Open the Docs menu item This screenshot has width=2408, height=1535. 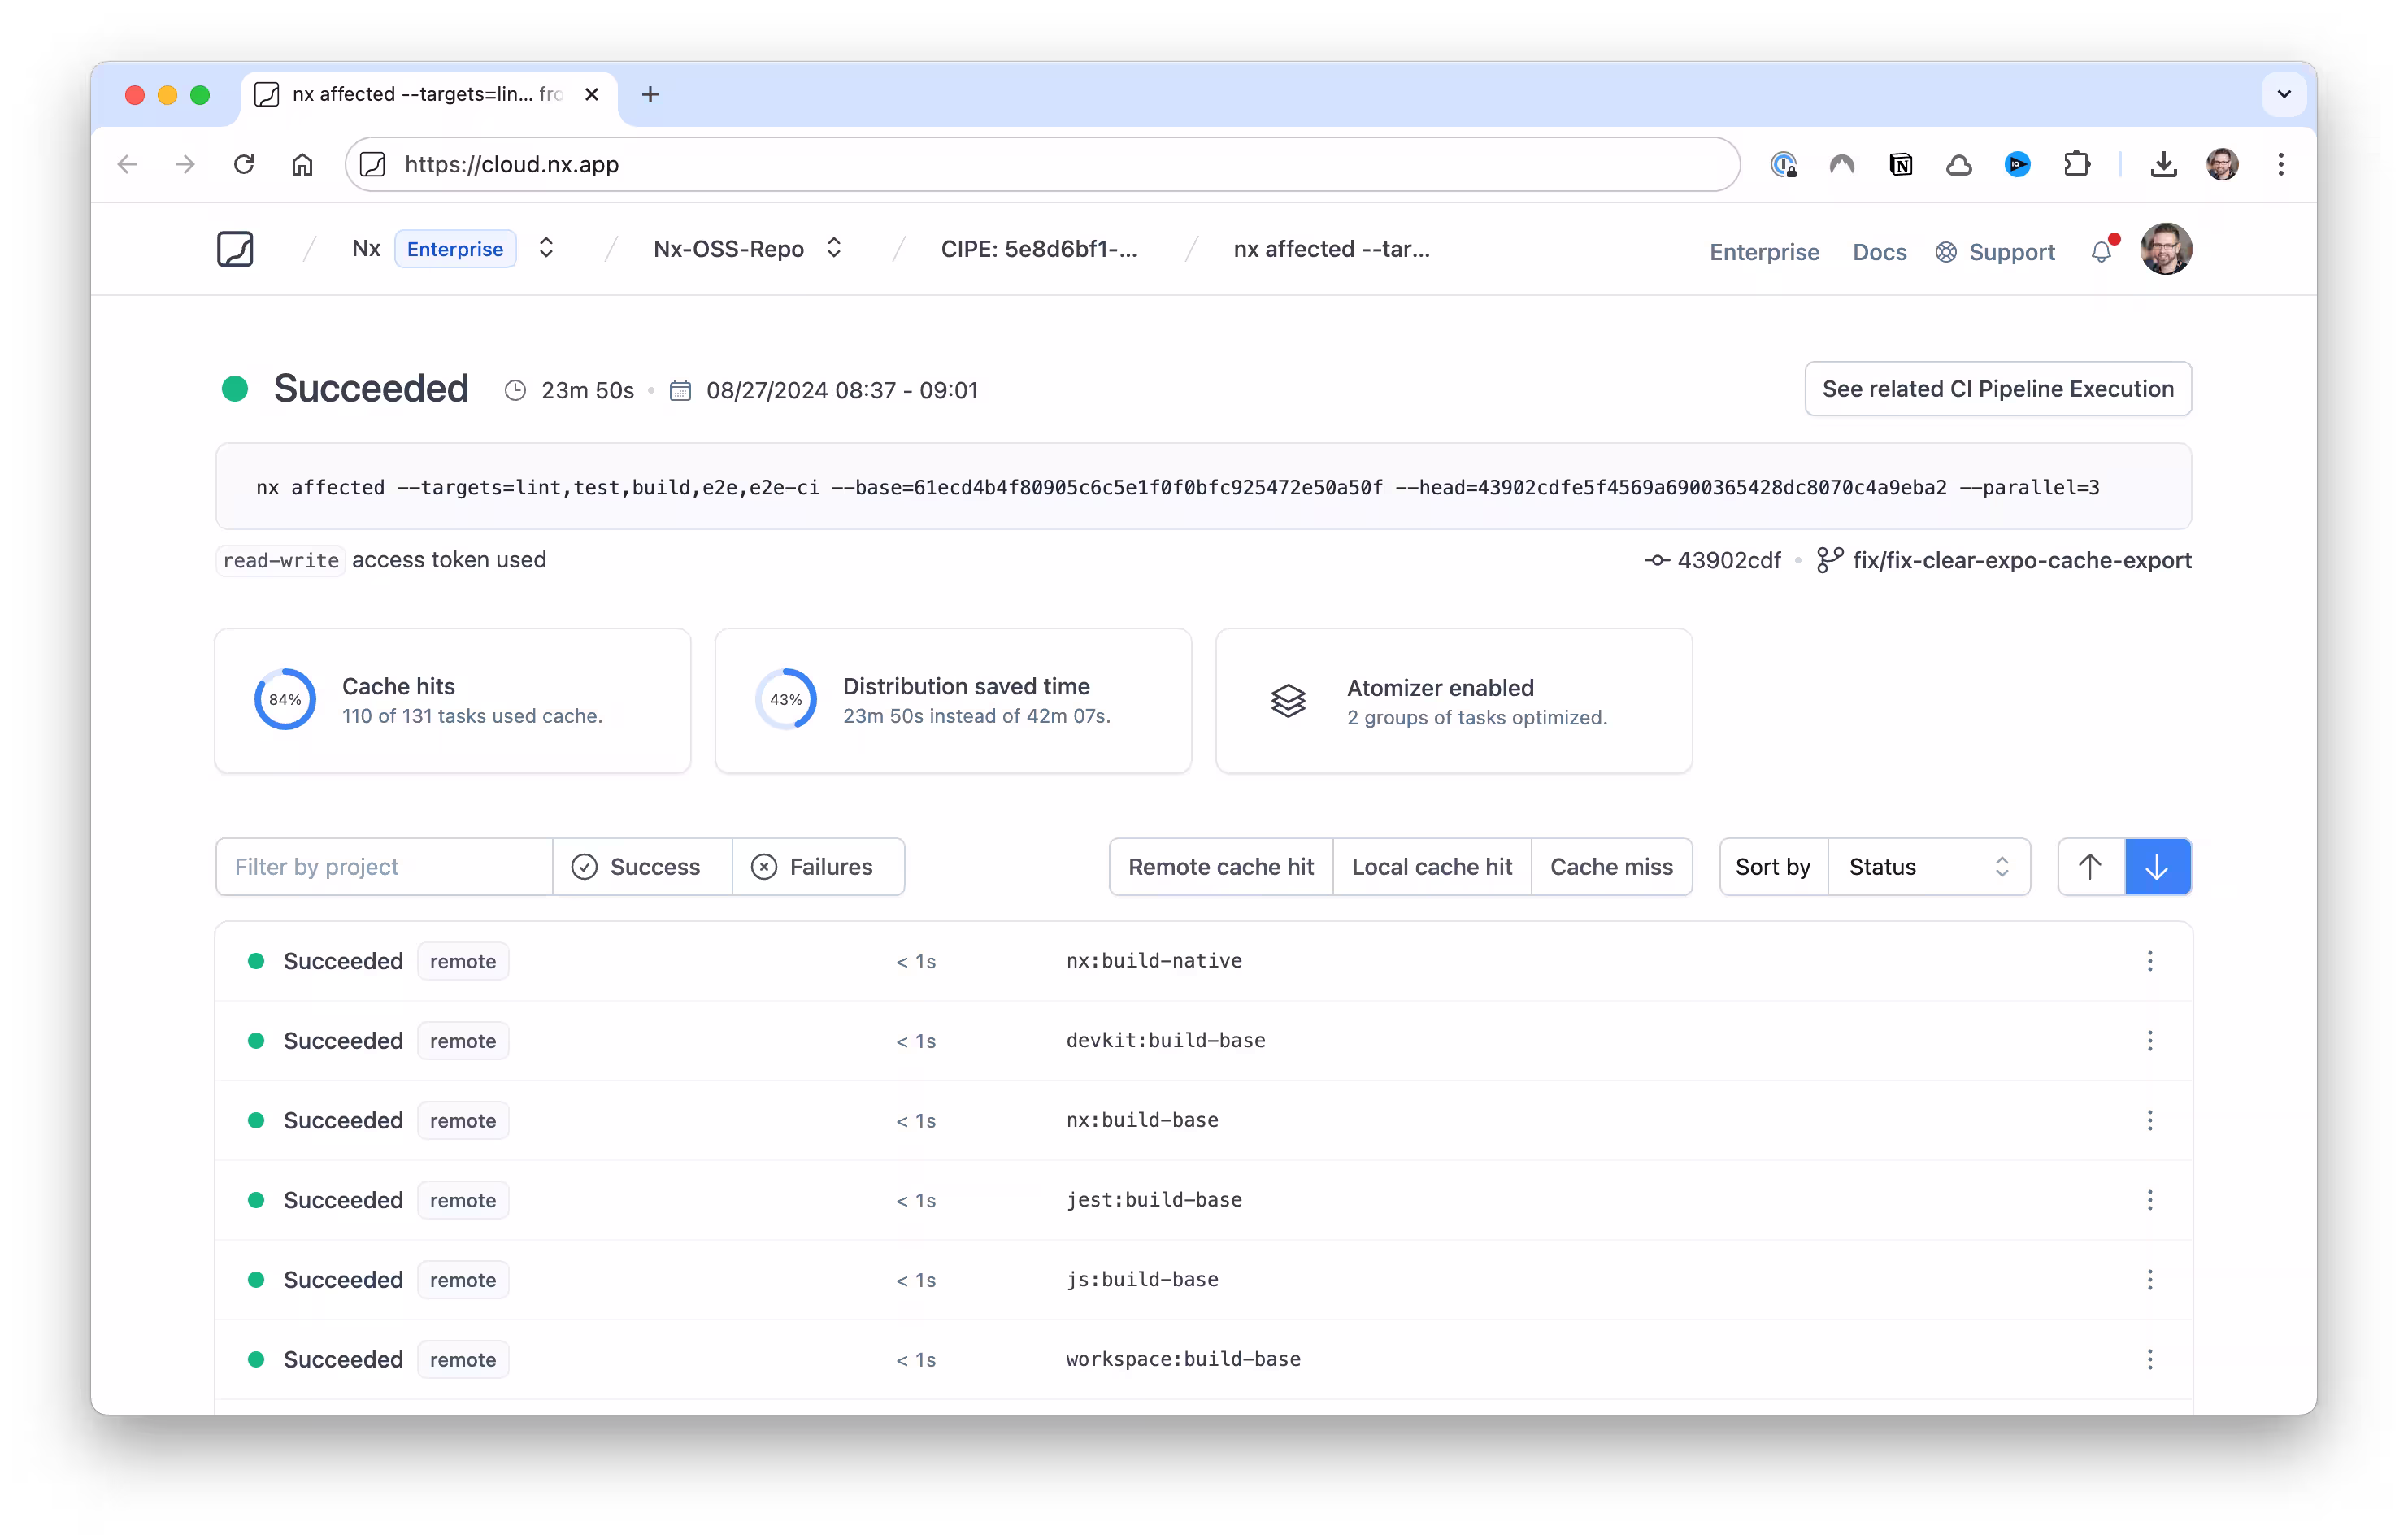pos(1879,252)
